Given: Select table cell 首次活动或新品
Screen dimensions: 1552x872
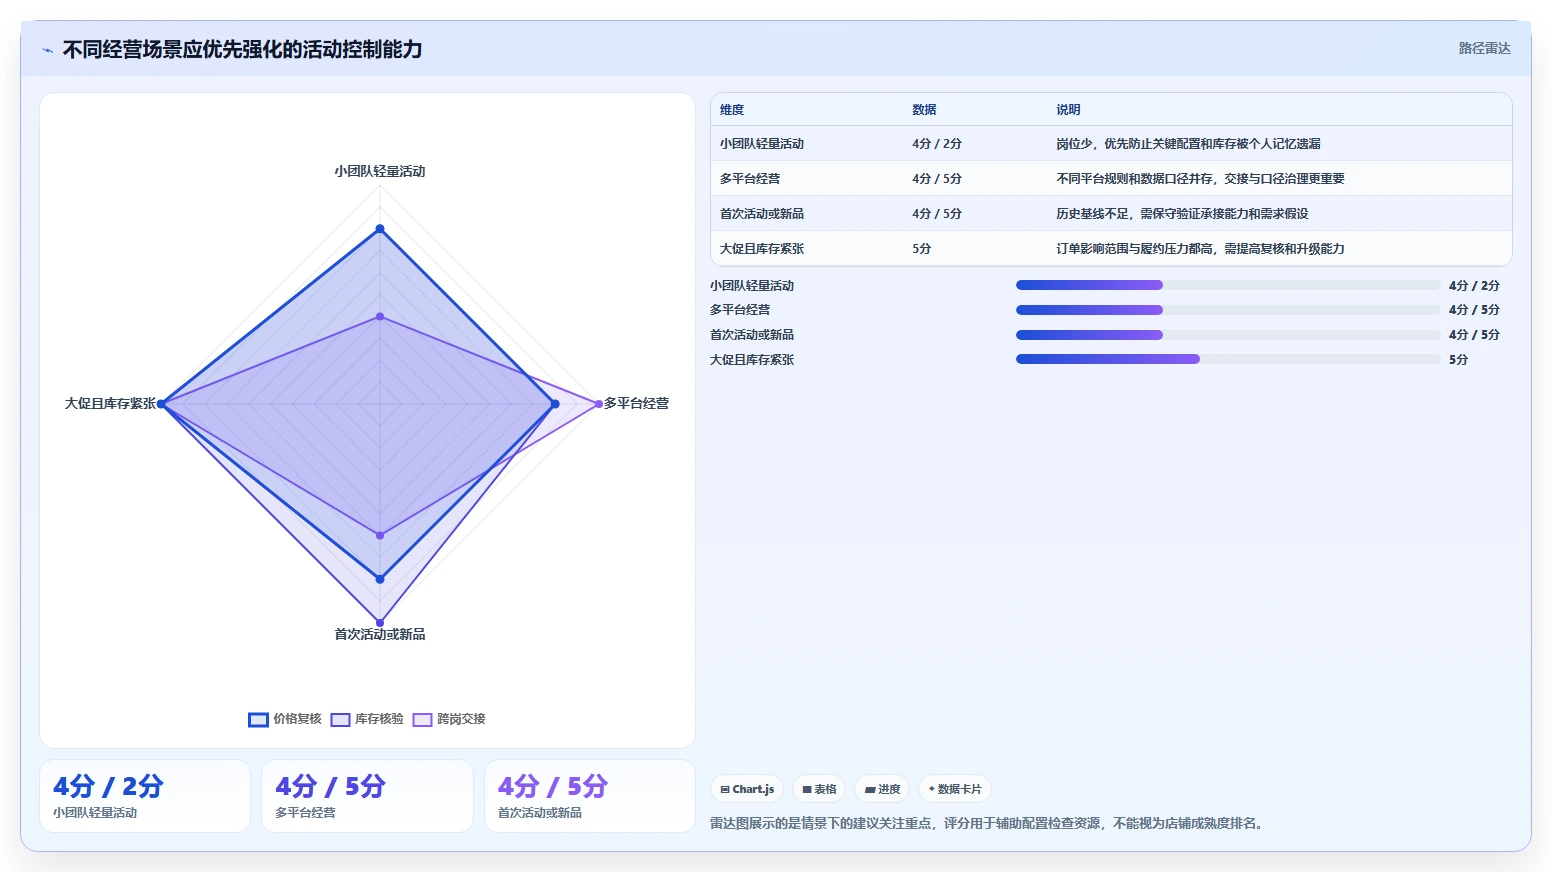Looking at the screenshot, I should click(762, 214).
